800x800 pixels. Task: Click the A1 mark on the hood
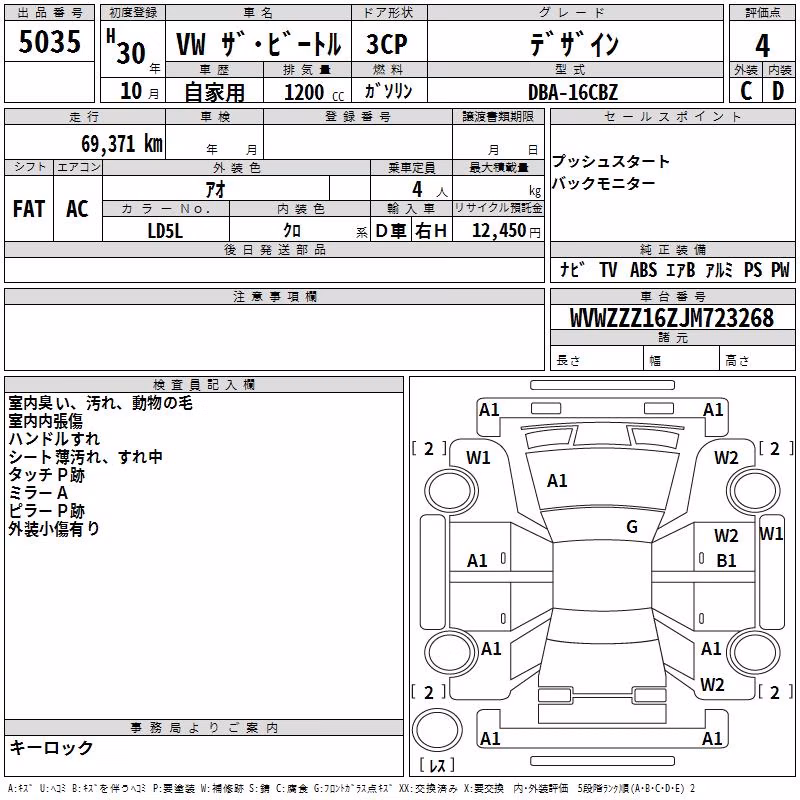557,480
